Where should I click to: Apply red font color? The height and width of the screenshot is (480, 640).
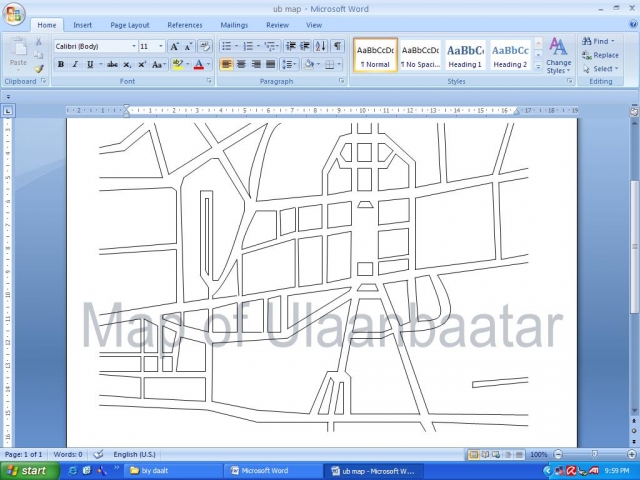tap(199, 64)
